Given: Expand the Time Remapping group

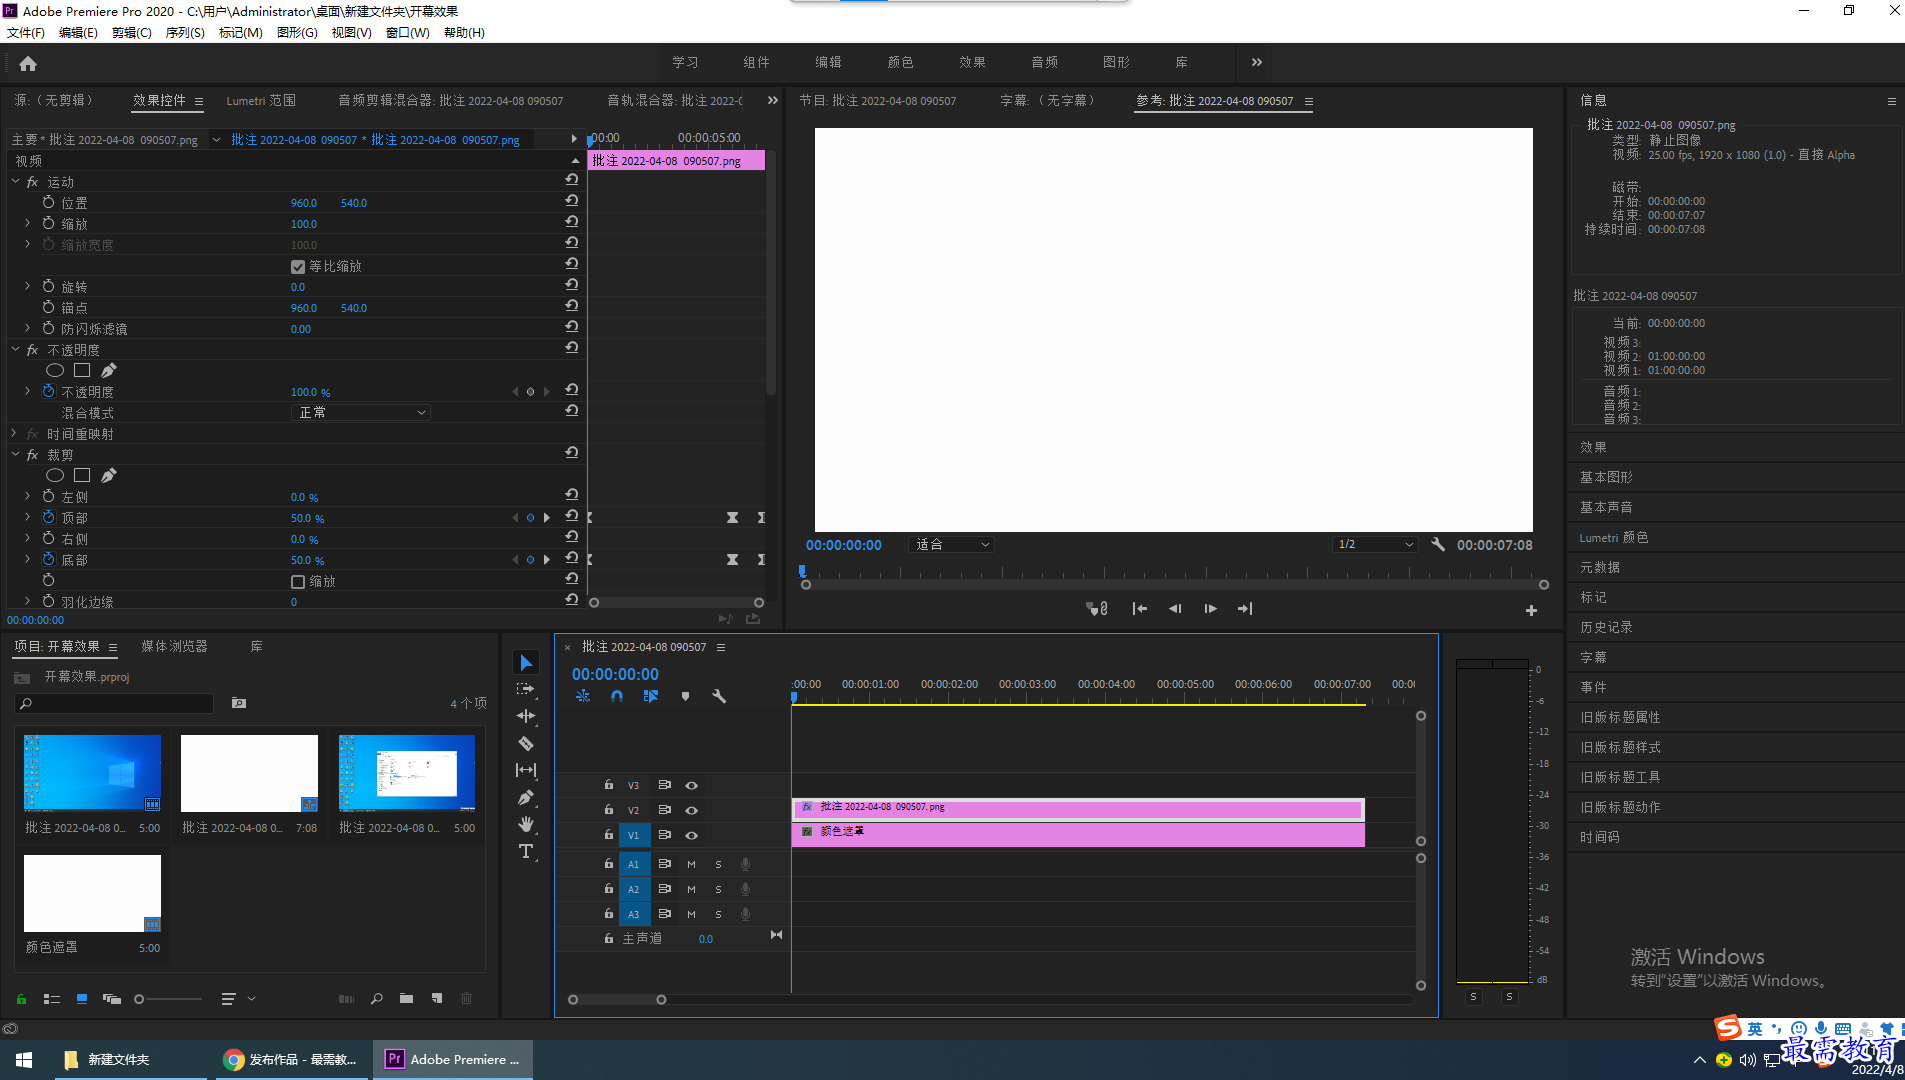Looking at the screenshot, I should (15, 434).
